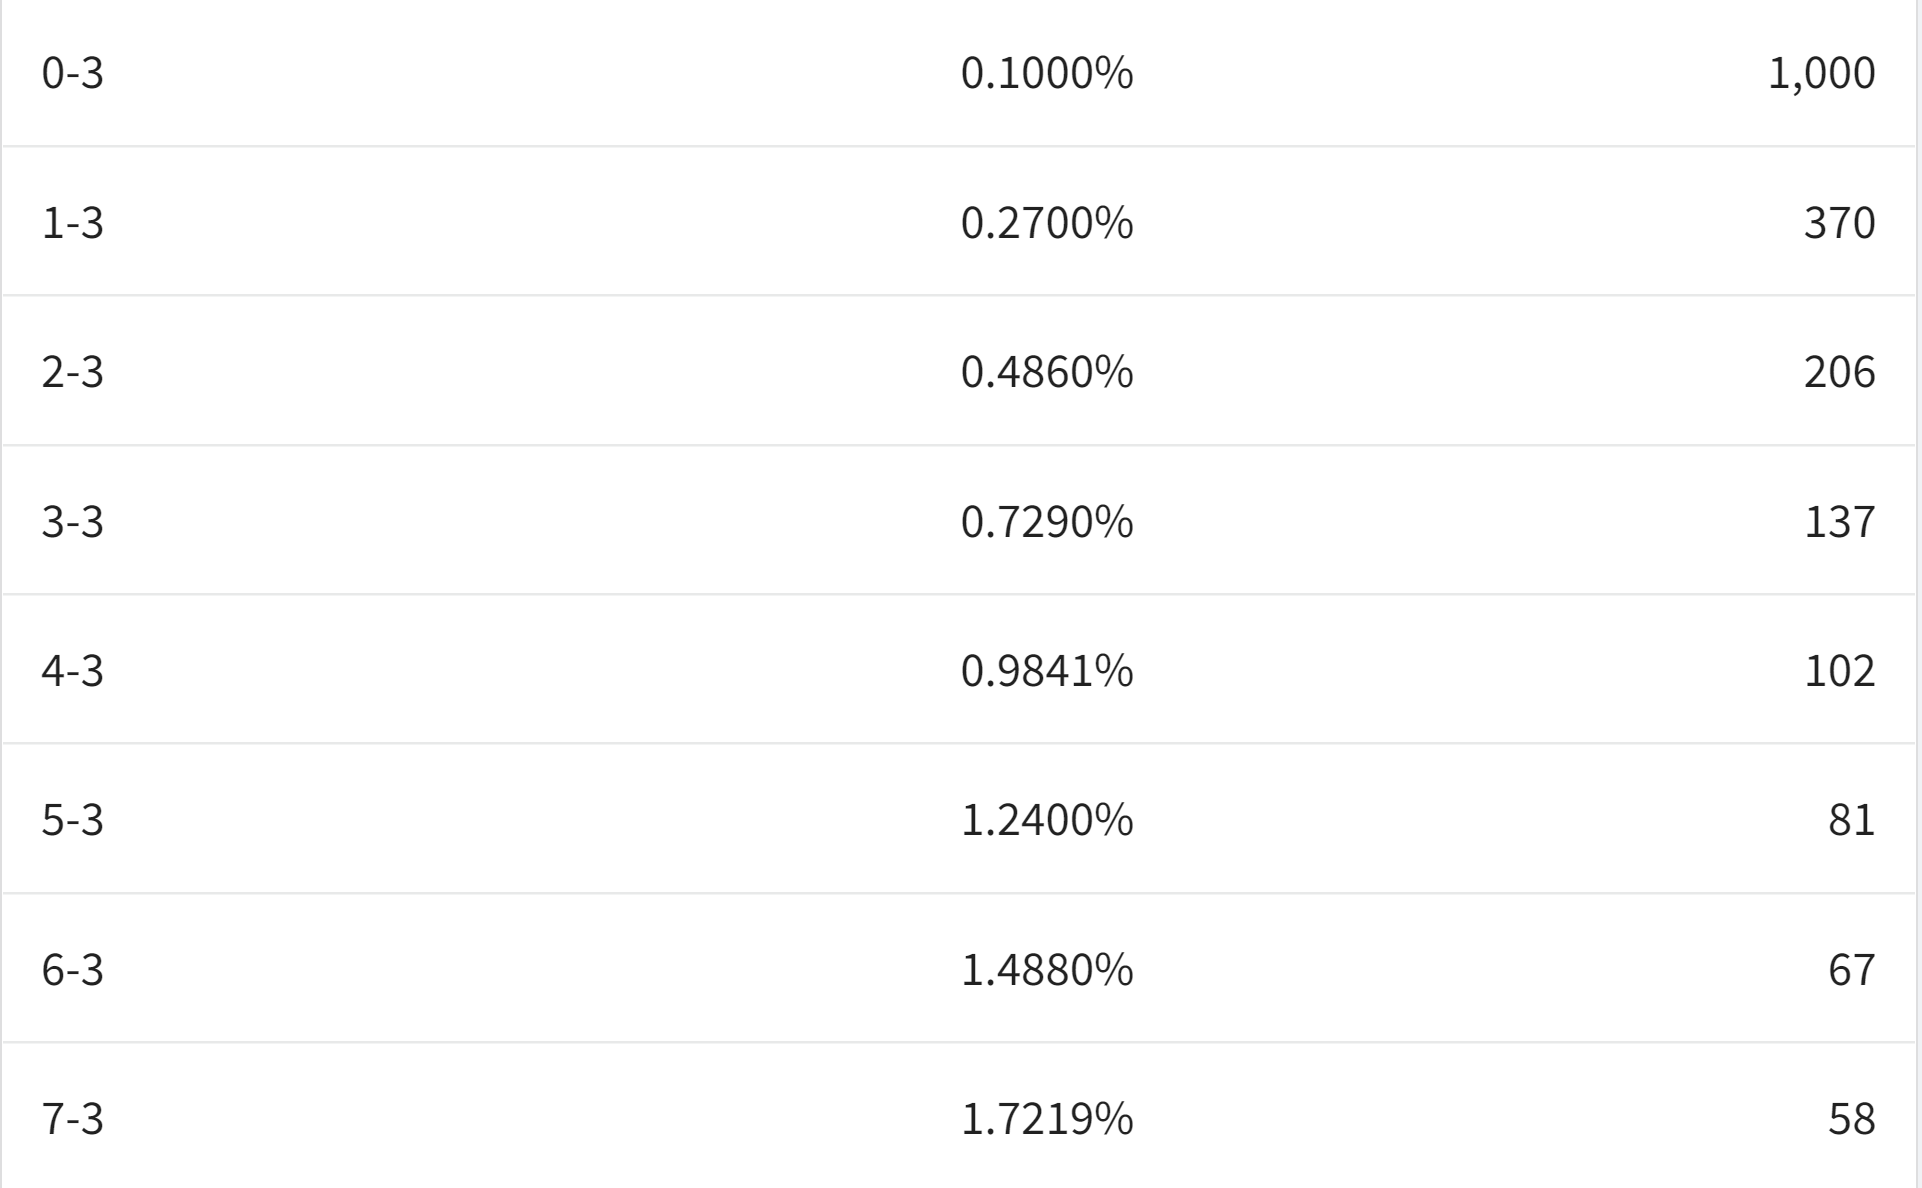Click the 102 value cell

[1839, 670]
